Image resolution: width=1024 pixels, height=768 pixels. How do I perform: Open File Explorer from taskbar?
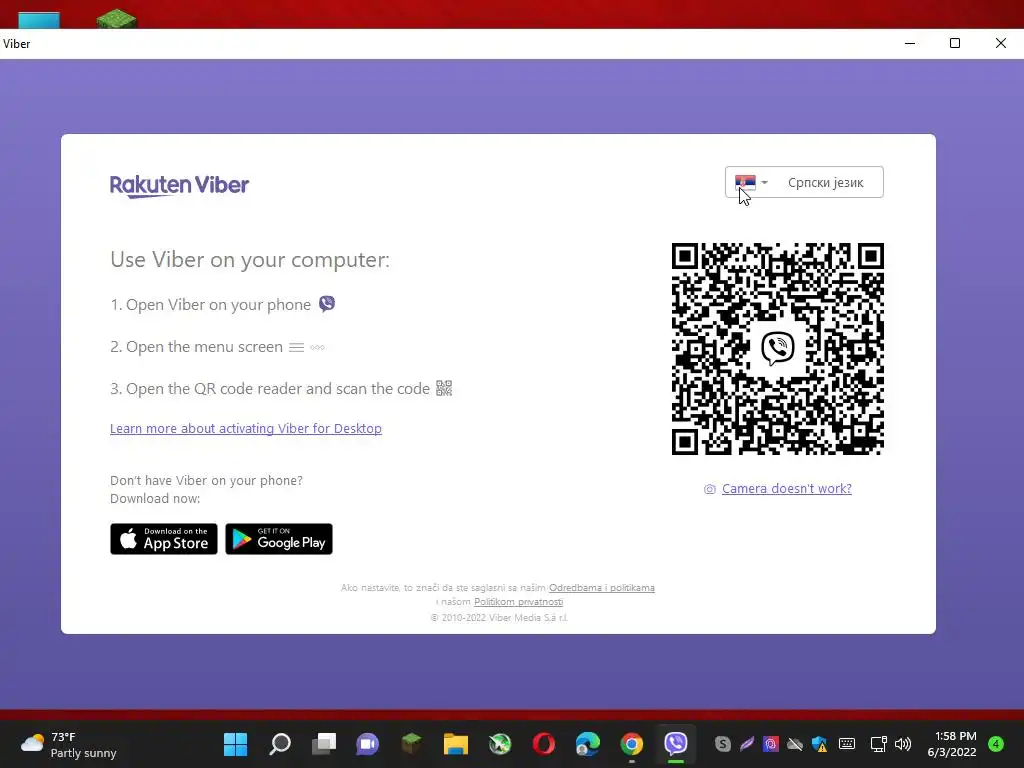point(455,744)
